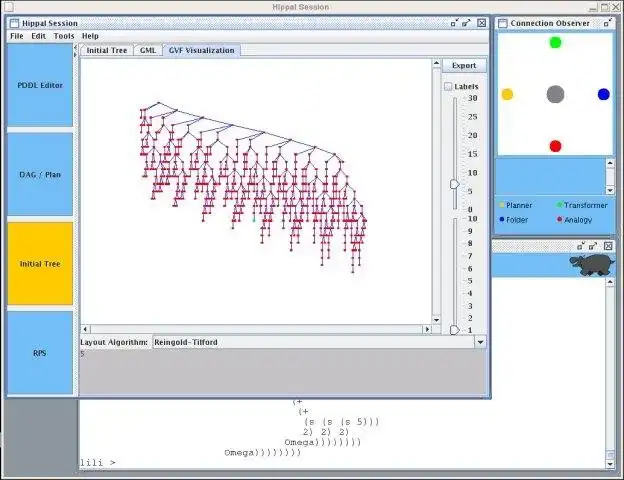This screenshot has width=624, height=480.
Task: Click the Hippal Session internal window icon
Action: coord(14,23)
